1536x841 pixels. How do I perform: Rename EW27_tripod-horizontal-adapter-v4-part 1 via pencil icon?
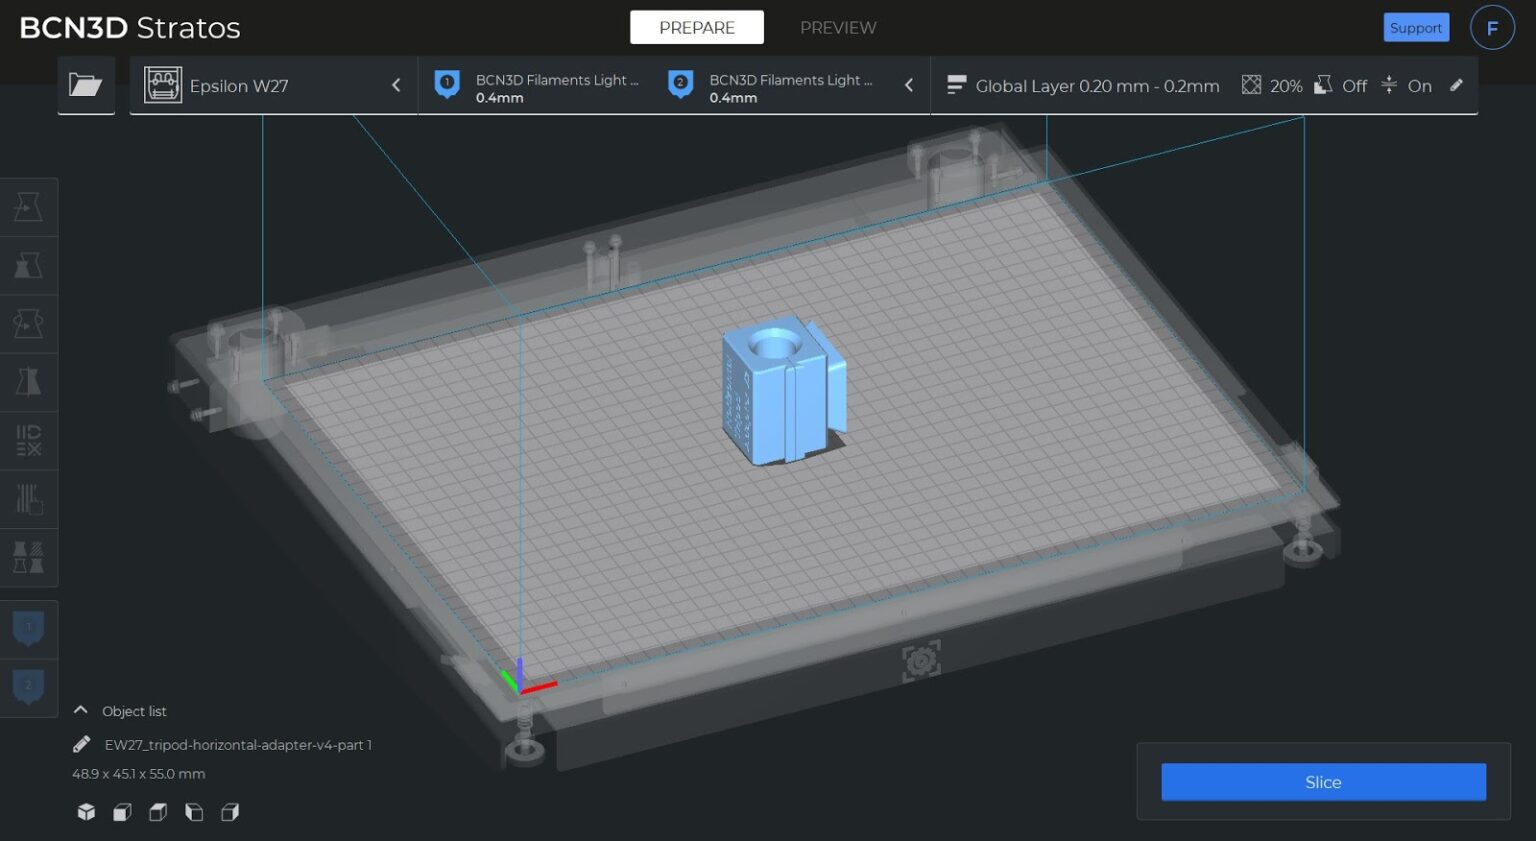(81, 744)
